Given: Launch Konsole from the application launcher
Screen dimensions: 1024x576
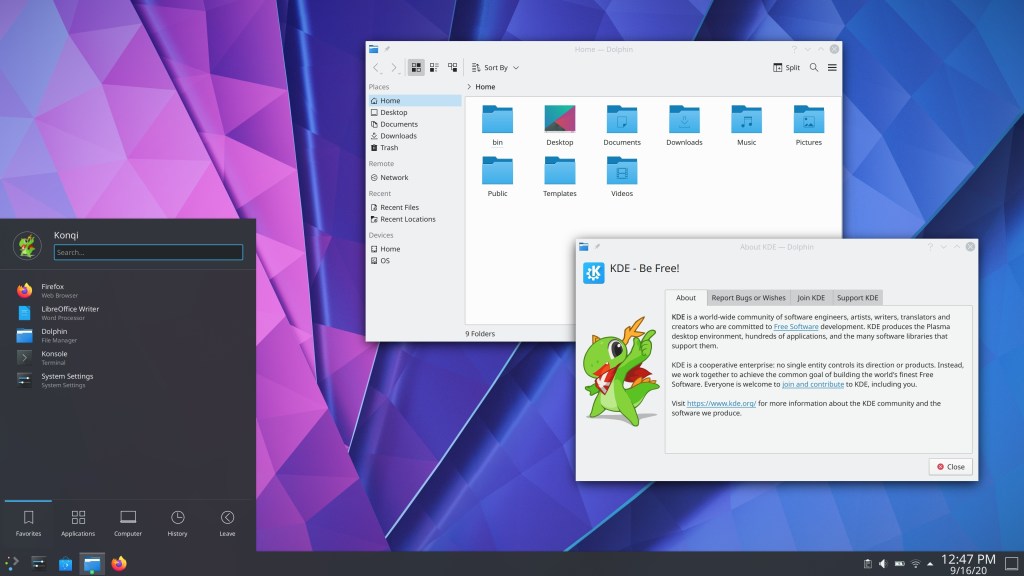Looking at the screenshot, I should tap(54, 357).
